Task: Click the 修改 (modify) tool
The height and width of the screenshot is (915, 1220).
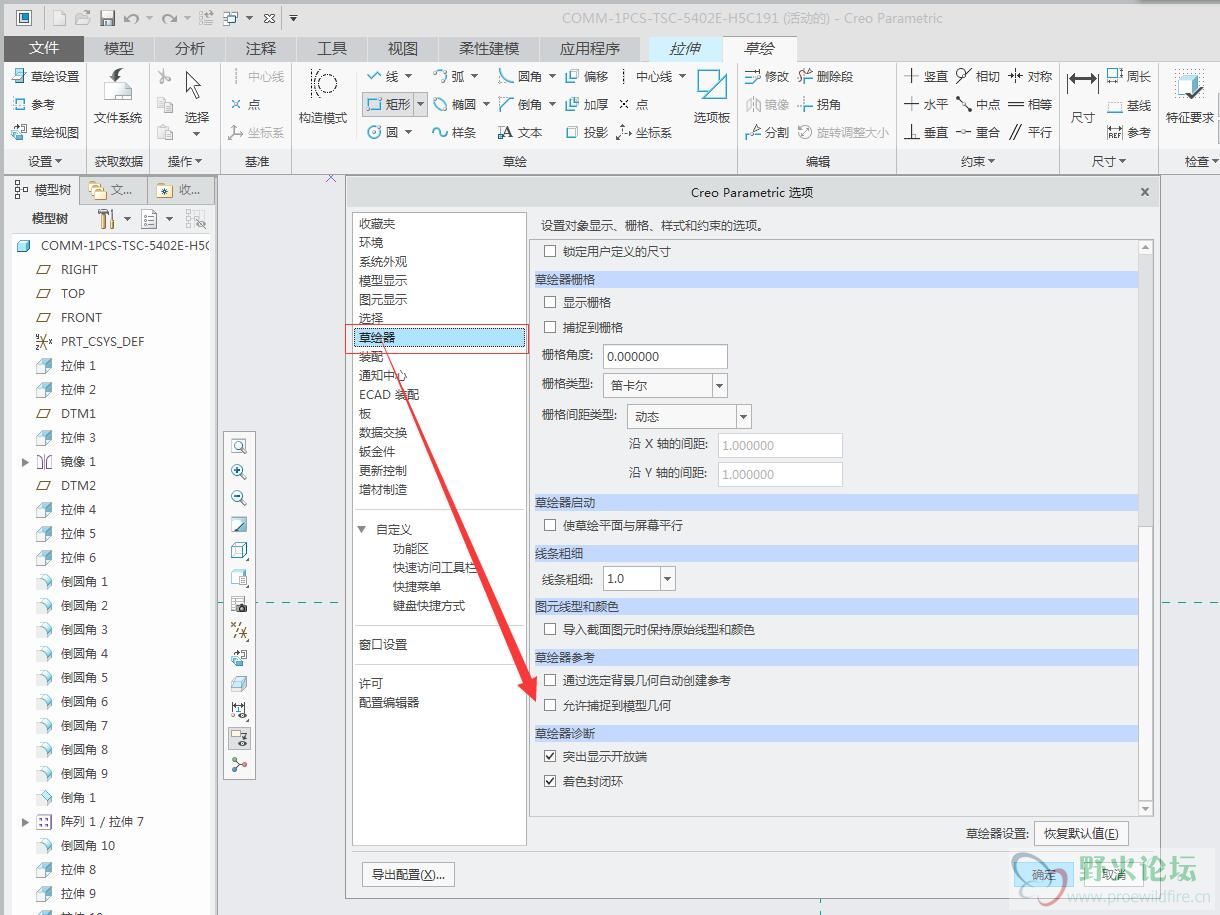Action: click(x=768, y=76)
